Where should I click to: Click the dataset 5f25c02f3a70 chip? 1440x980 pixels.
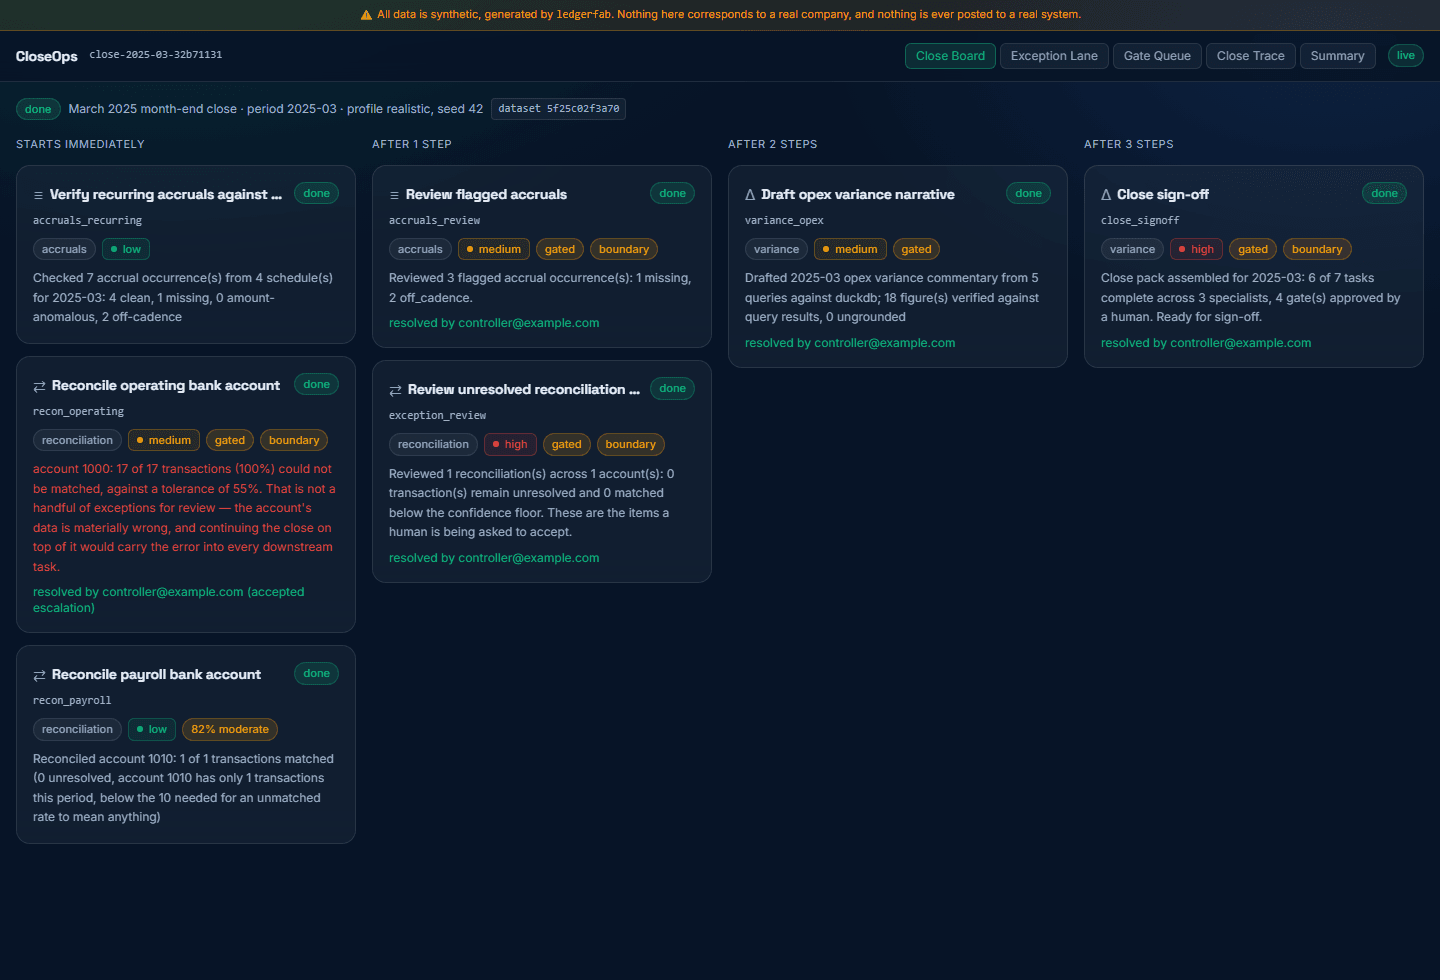[558, 109]
